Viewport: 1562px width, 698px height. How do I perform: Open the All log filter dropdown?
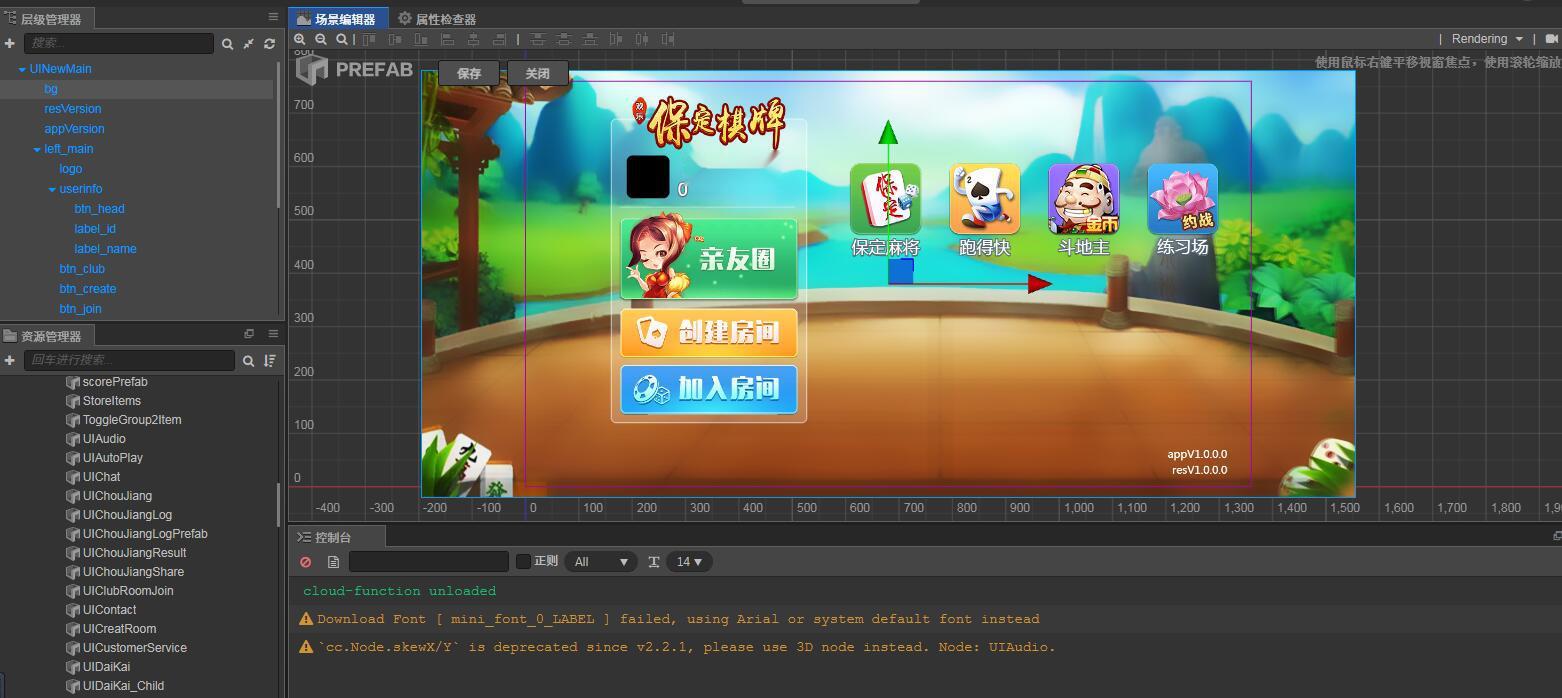600,562
